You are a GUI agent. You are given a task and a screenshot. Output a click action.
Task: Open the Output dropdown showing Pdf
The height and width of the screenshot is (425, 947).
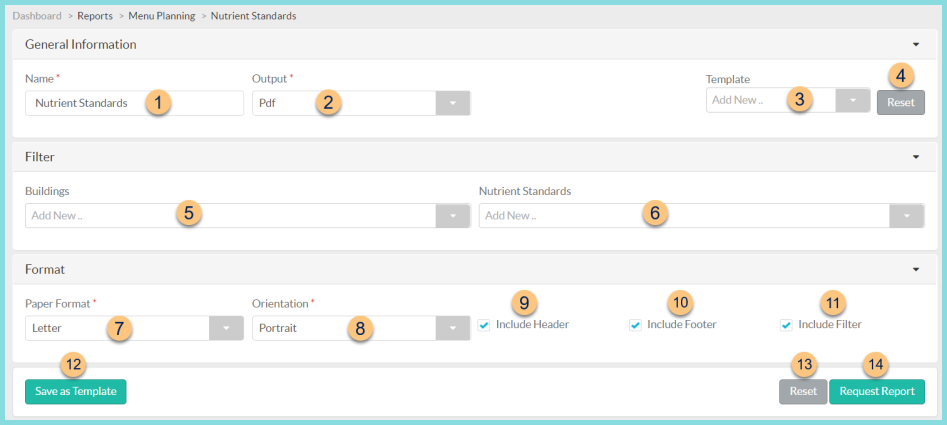tap(361, 103)
